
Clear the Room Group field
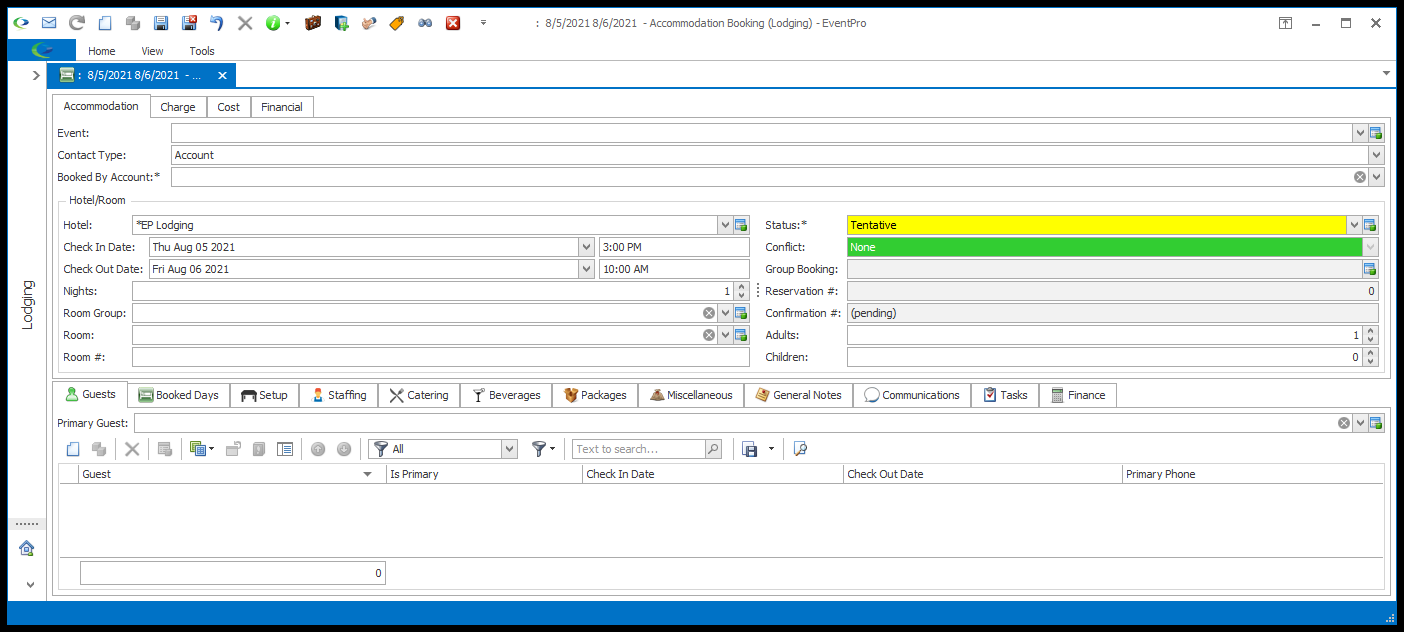coord(709,313)
